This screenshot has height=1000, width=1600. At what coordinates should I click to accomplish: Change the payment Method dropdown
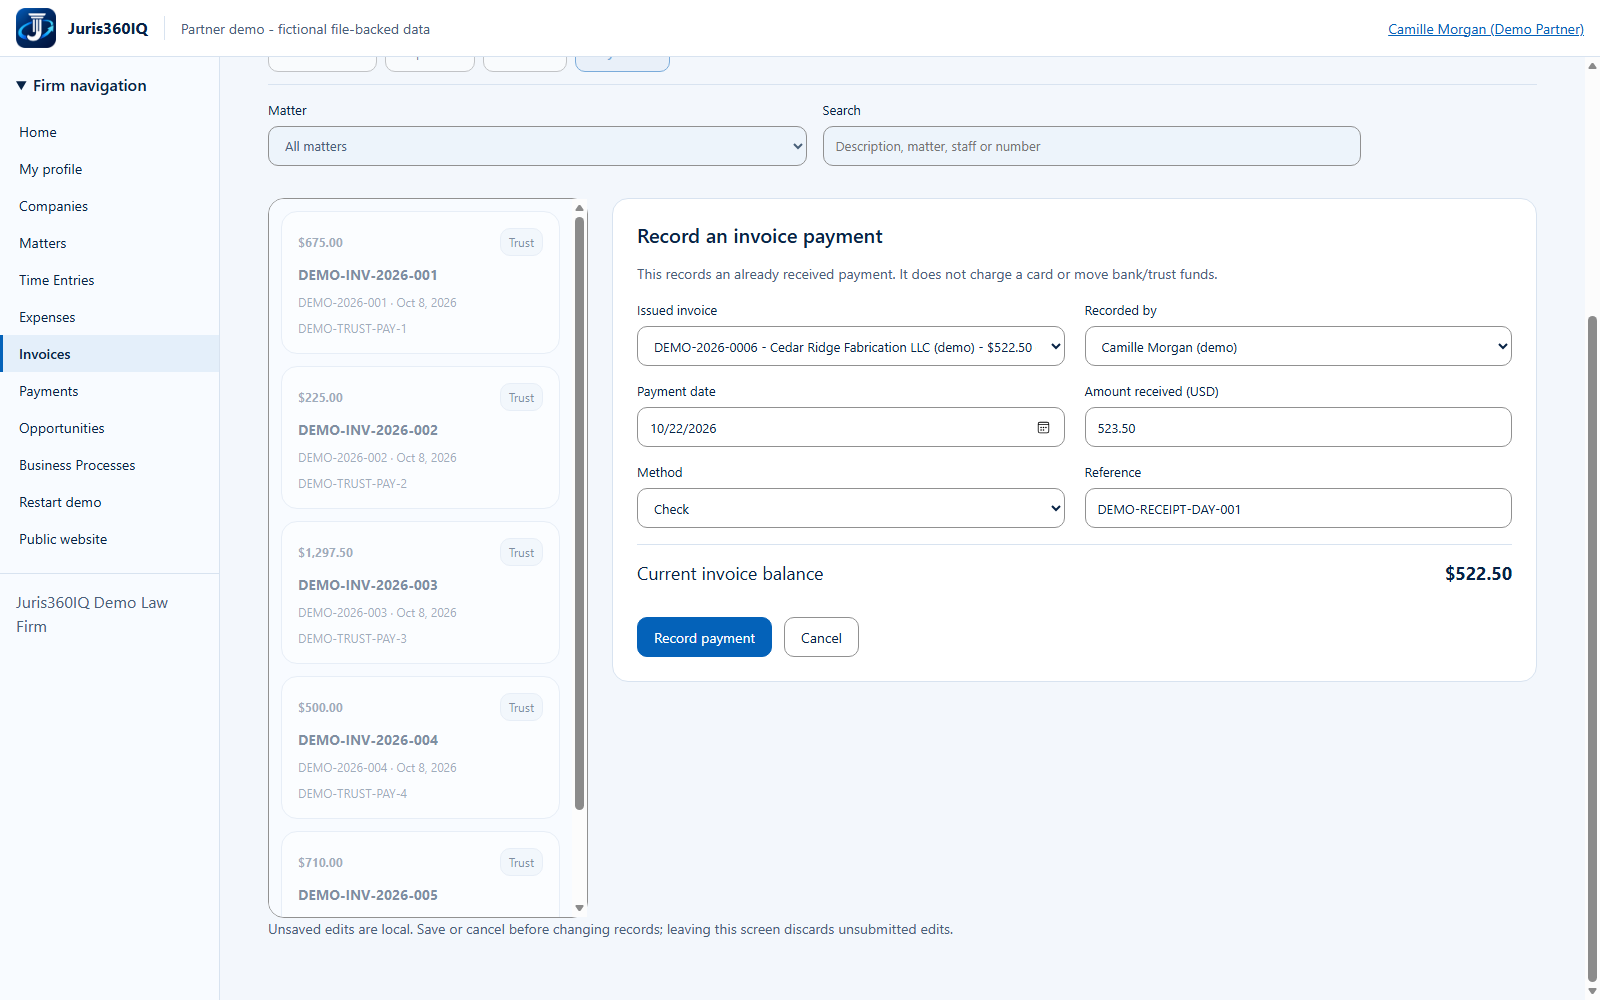(850, 509)
